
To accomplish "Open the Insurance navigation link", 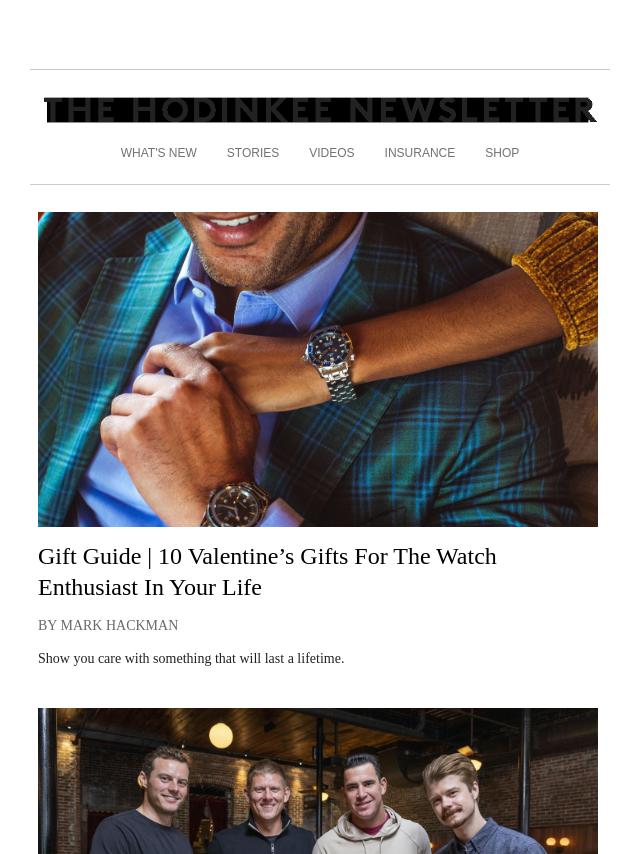I will coord(419,153).
